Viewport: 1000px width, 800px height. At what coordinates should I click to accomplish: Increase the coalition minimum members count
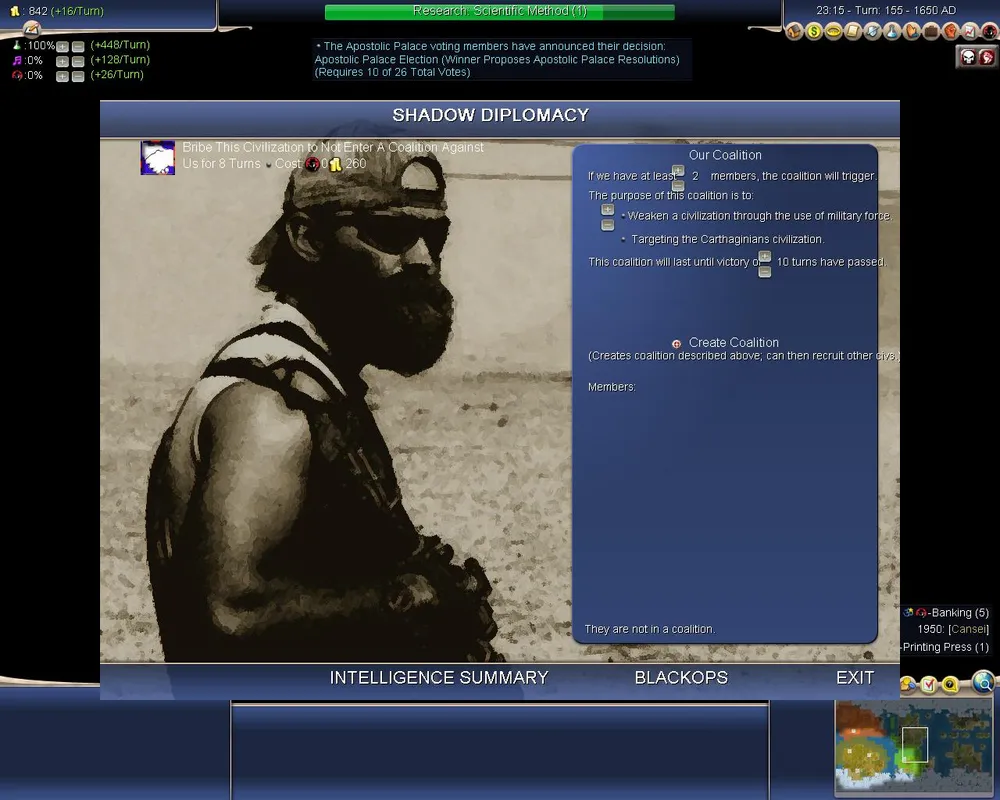coord(678,170)
